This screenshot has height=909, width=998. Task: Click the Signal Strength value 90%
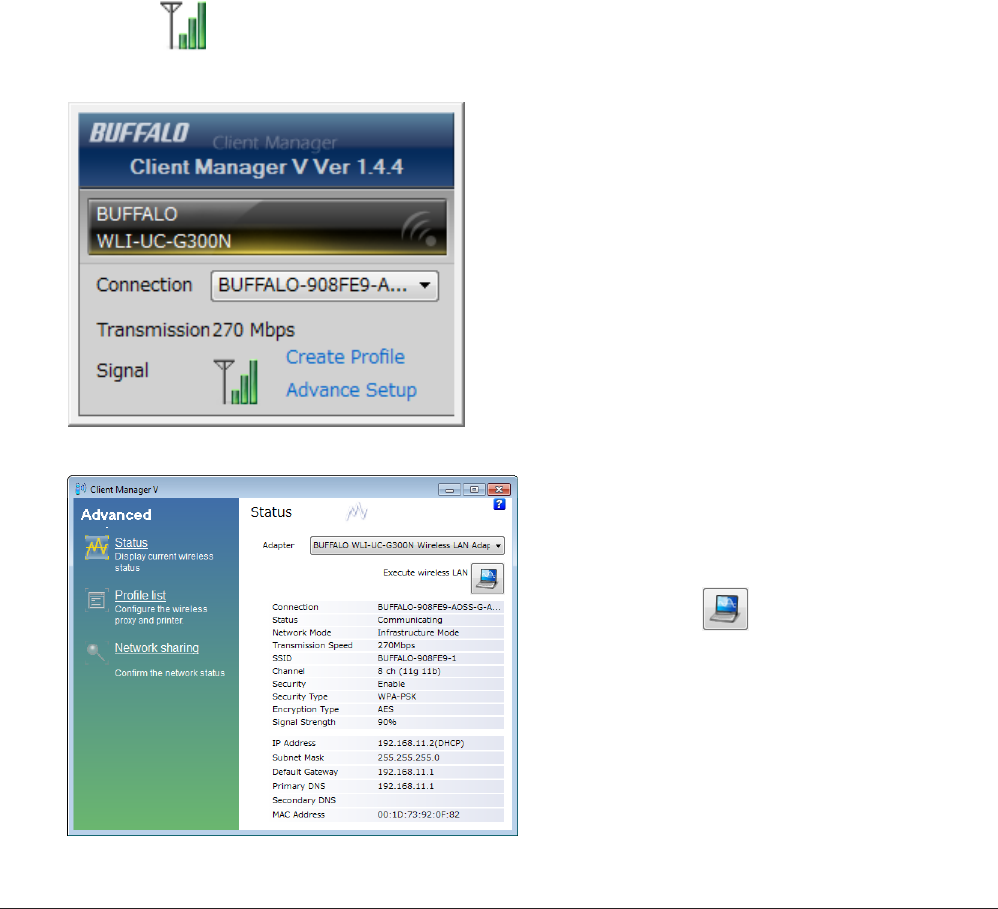click(387, 722)
